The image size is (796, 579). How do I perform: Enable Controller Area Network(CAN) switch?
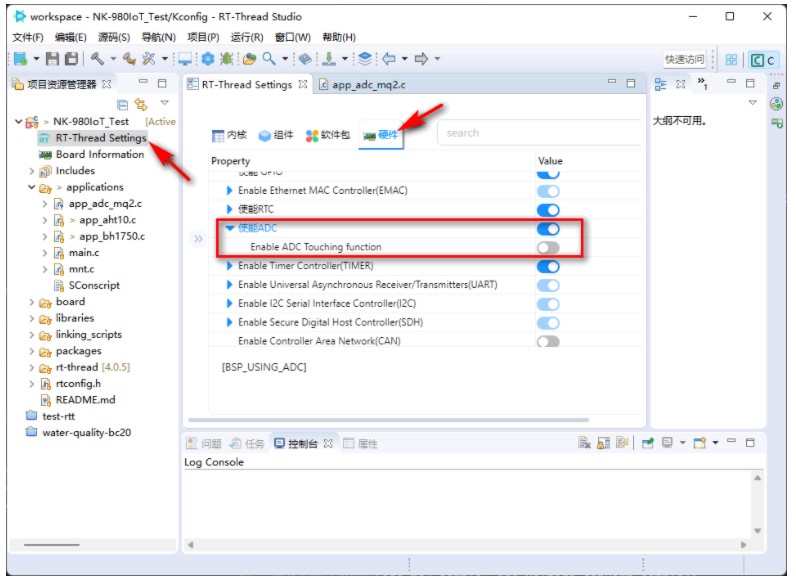pyautogui.click(x=548, y=341)
